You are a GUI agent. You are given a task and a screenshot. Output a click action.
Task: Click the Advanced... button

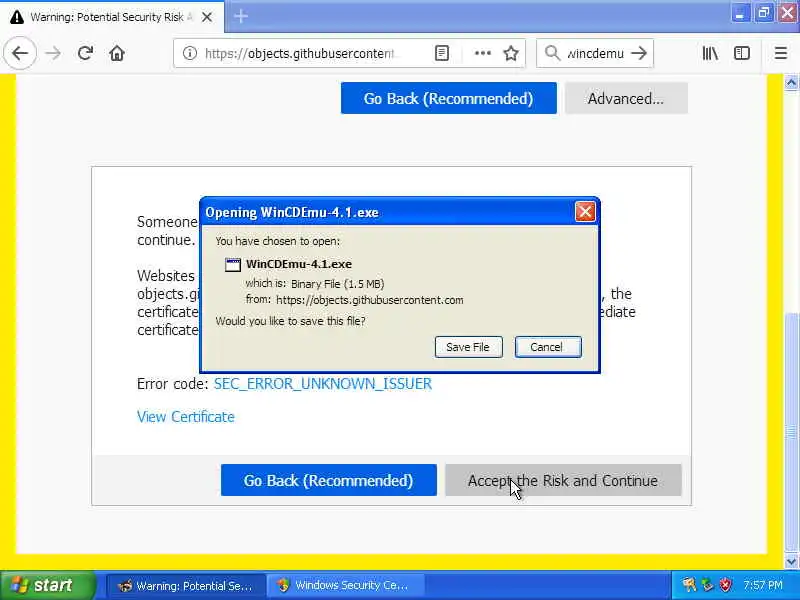tap(626, 98)
